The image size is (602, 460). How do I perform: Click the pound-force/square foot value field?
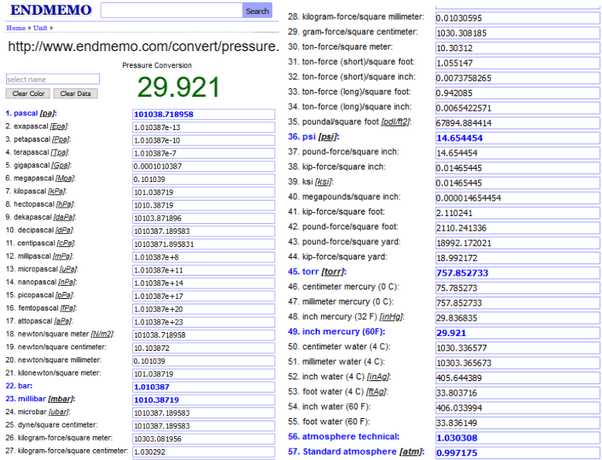click(518, 228)
